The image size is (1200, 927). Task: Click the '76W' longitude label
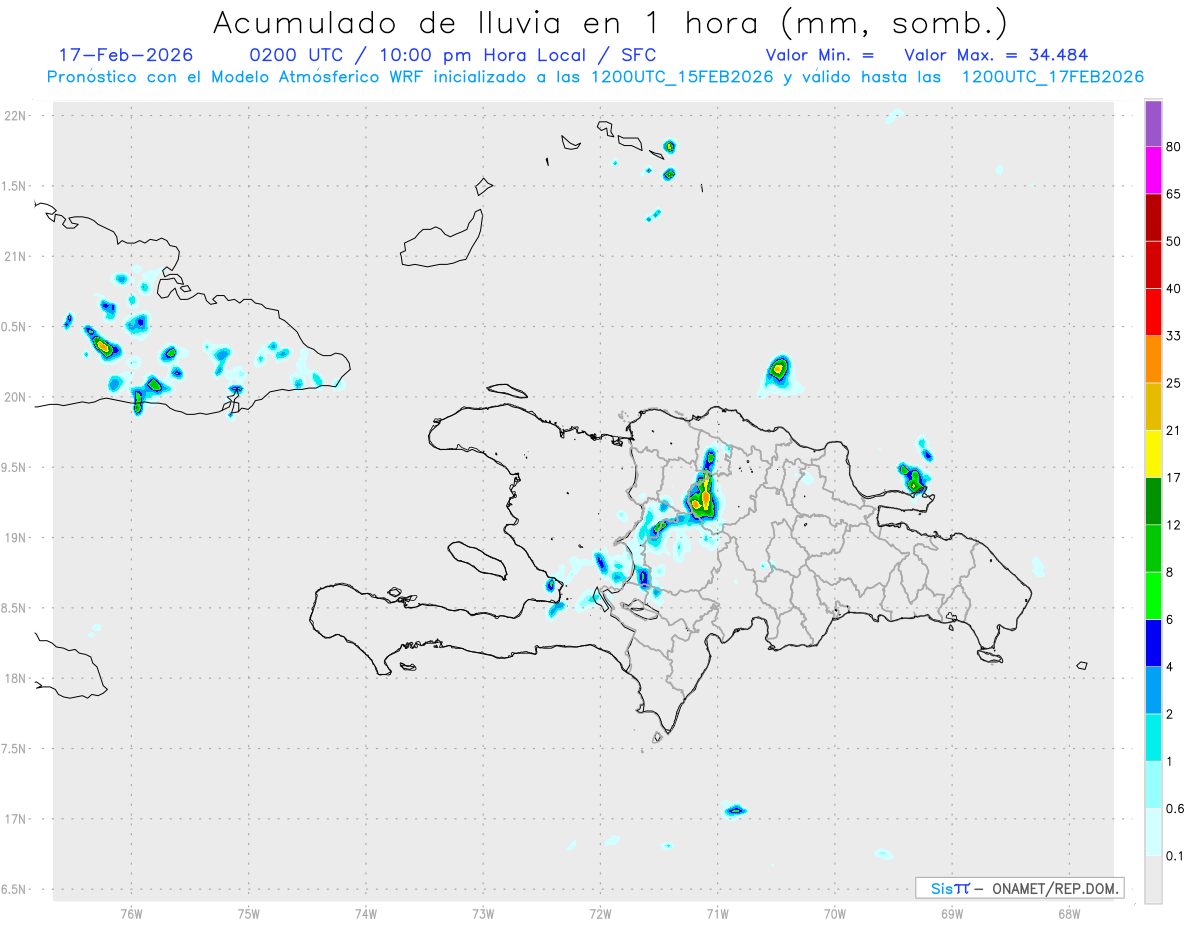coord(131,913)
